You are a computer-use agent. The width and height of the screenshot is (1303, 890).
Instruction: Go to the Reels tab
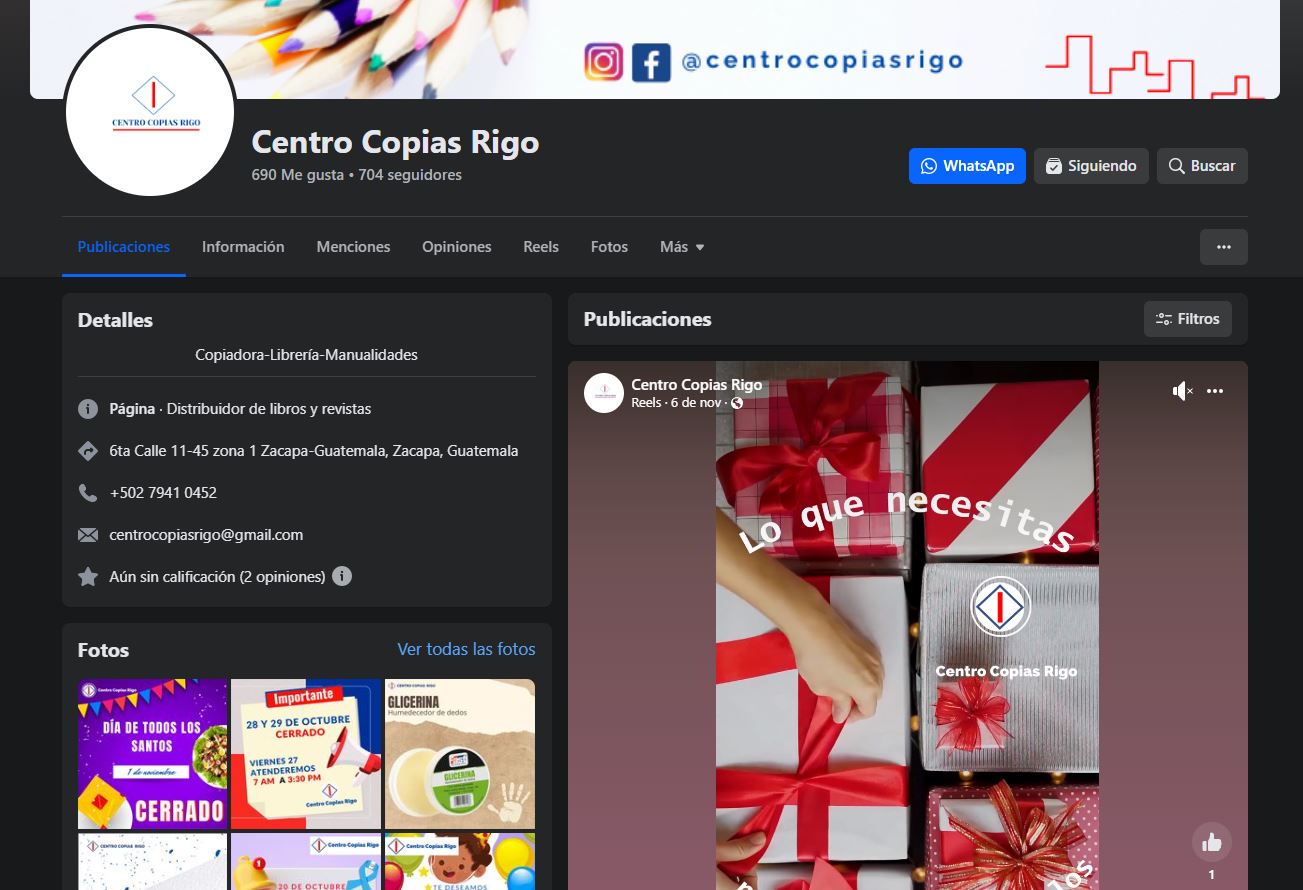tap(541, 247)
